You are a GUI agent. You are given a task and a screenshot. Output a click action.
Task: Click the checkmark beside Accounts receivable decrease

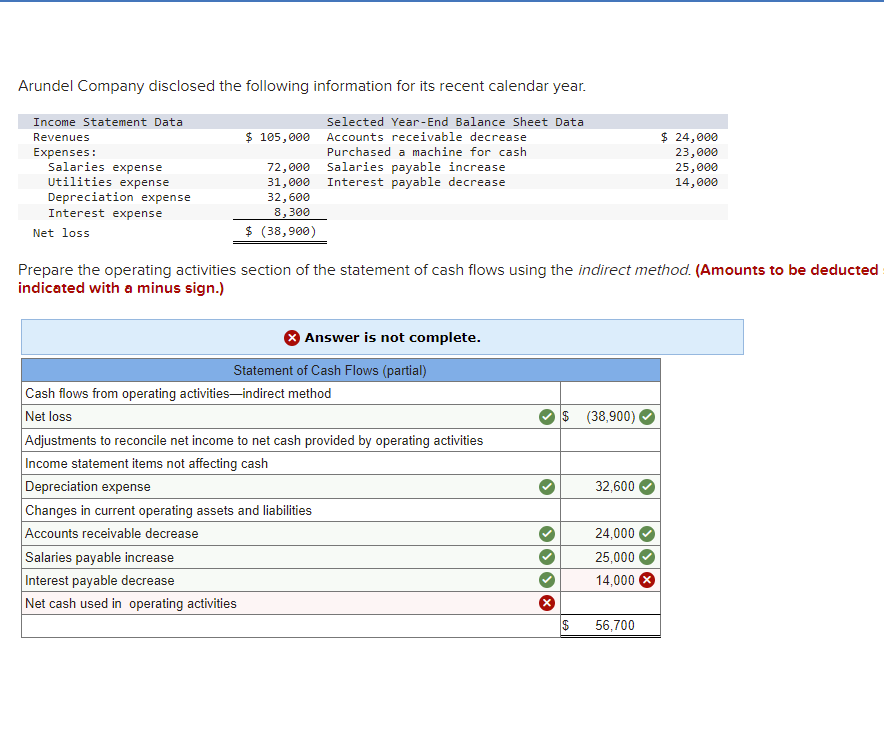pos(546,533)
